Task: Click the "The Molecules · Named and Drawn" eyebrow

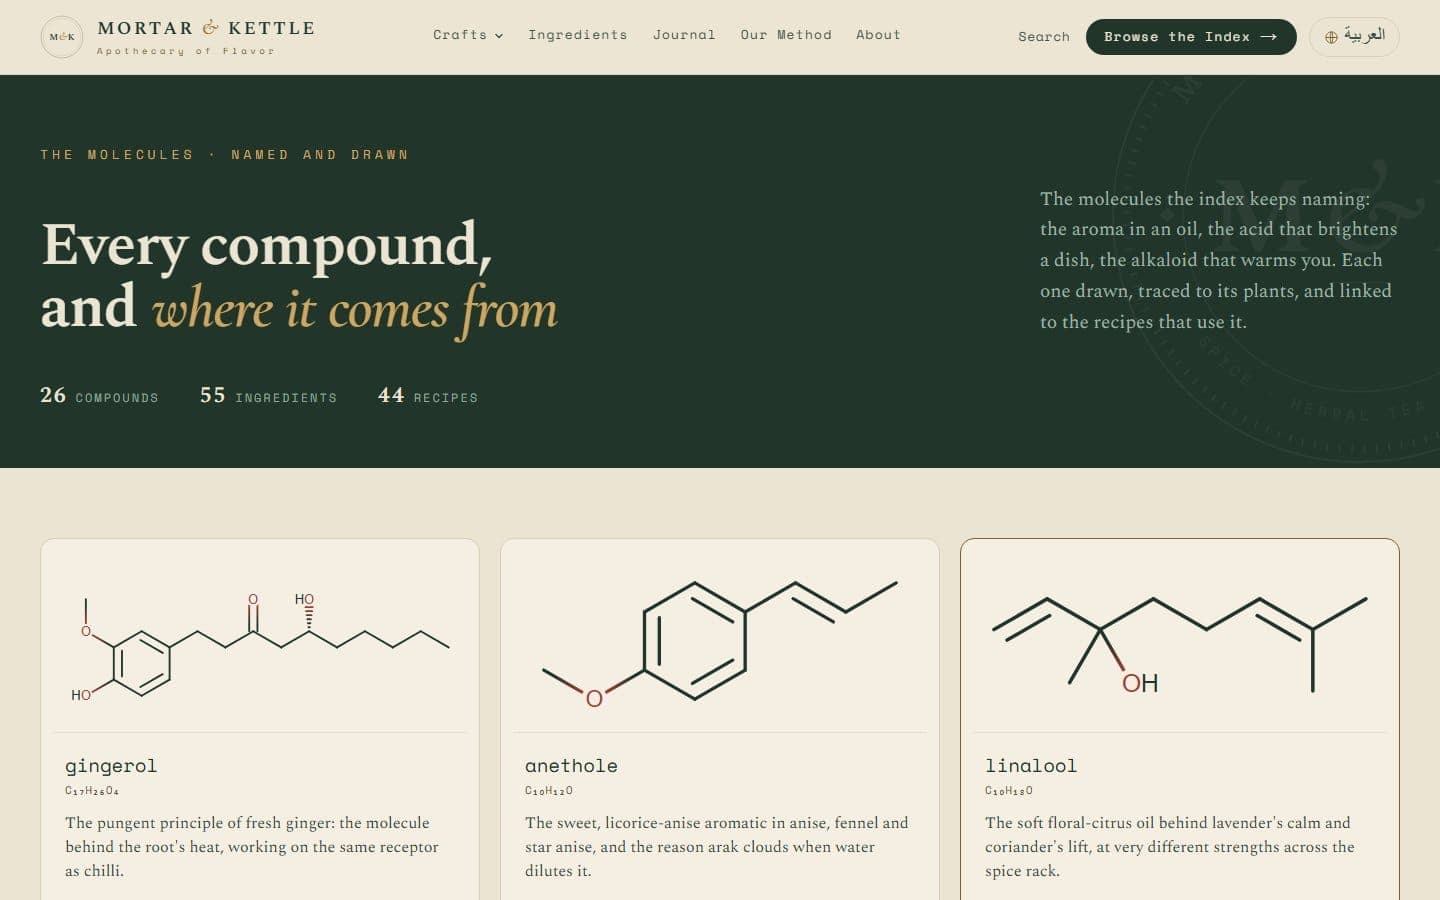Action: tap(224, 155)
